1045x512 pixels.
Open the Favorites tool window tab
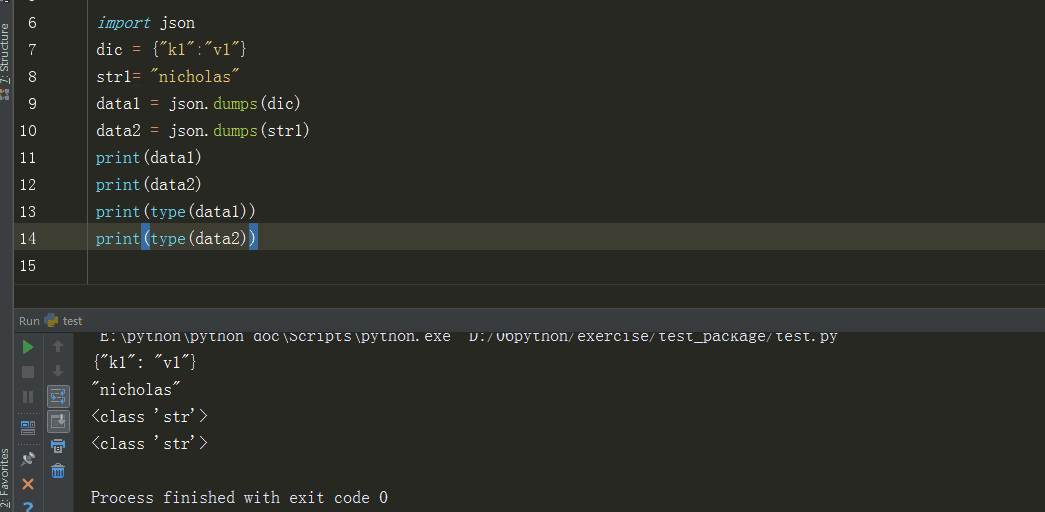(5, 478)
